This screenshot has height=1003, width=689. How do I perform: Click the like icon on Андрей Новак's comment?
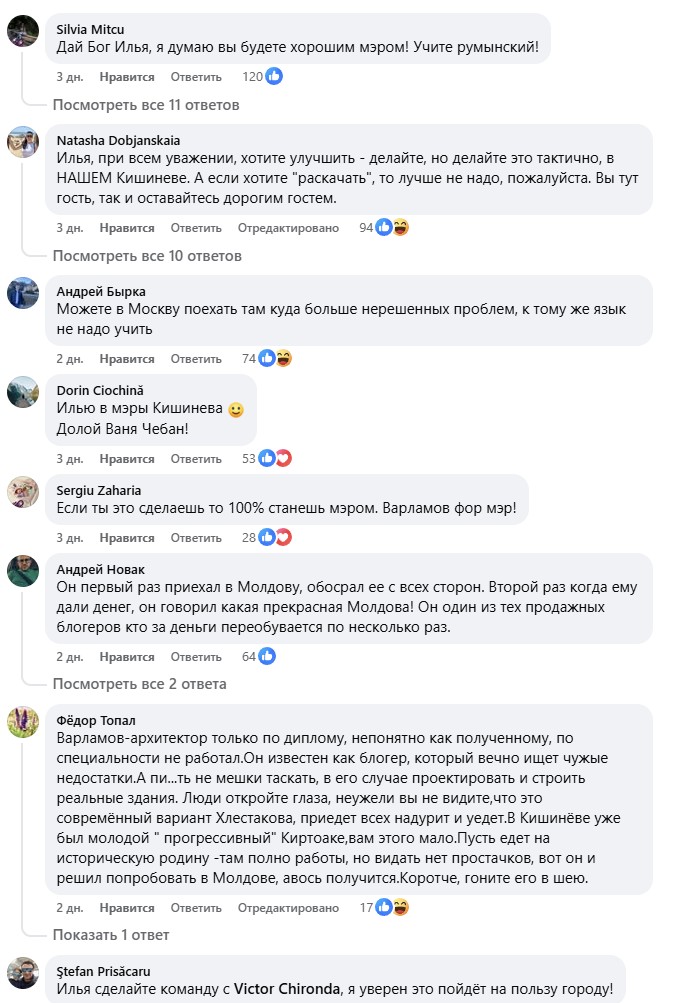pos(267,657)
